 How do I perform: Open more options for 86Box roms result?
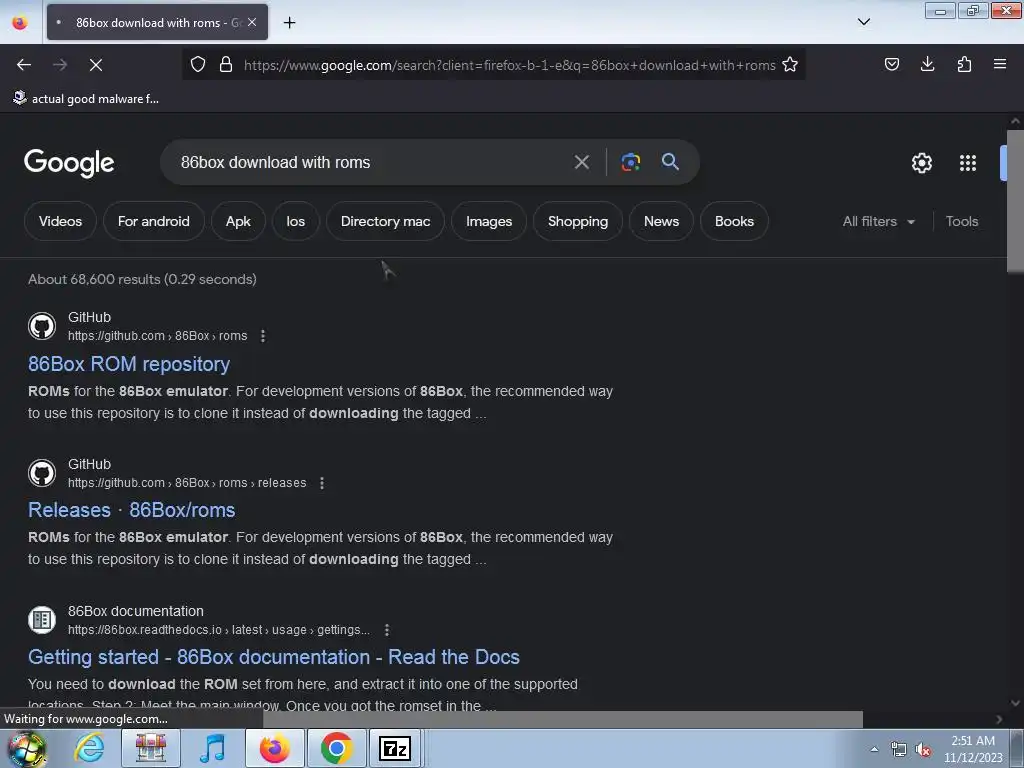click(x=263, y=336)
